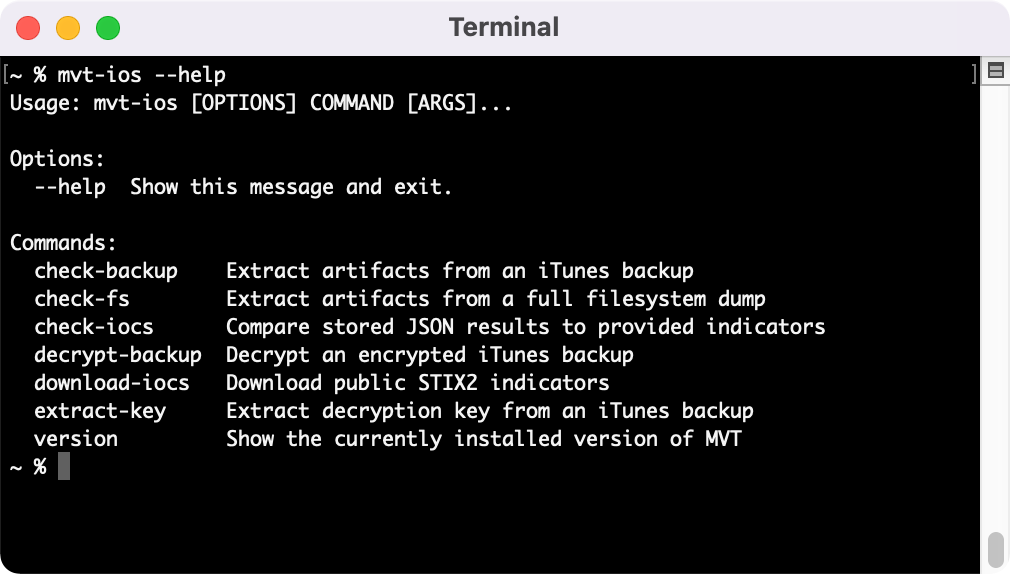
Task: Click the split pane icon at top right
Action: click(x=995, y=70)
